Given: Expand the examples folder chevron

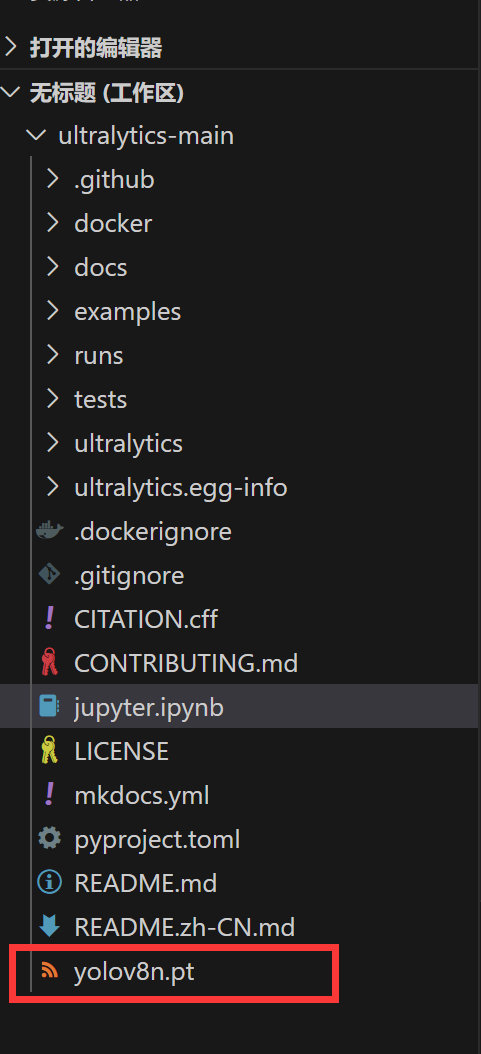Looking at the screenshot, I should point(52,311).
